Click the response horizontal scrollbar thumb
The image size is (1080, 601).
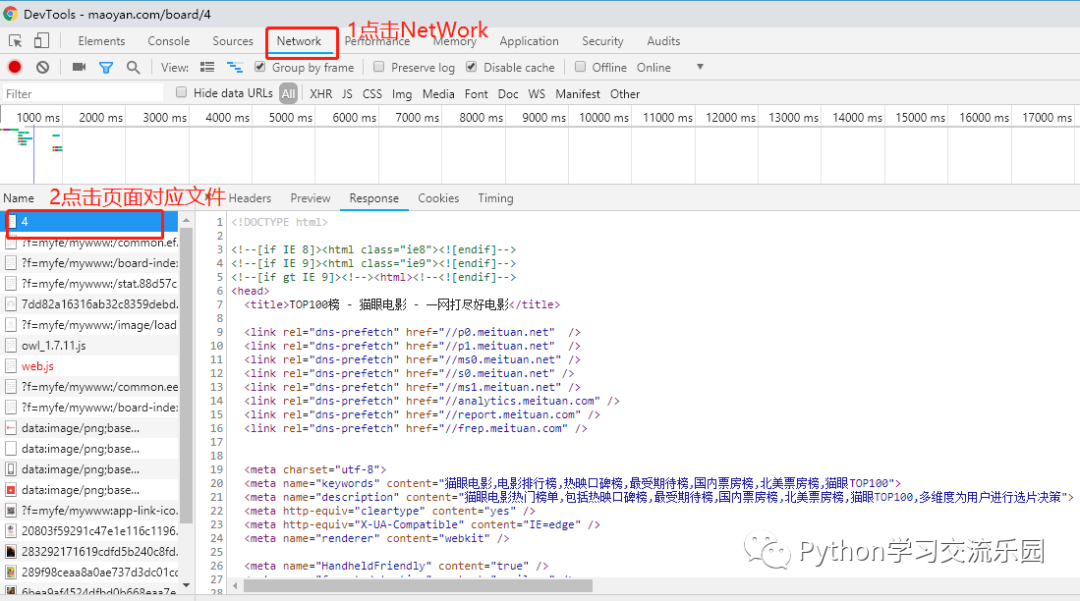pos(417,586)
